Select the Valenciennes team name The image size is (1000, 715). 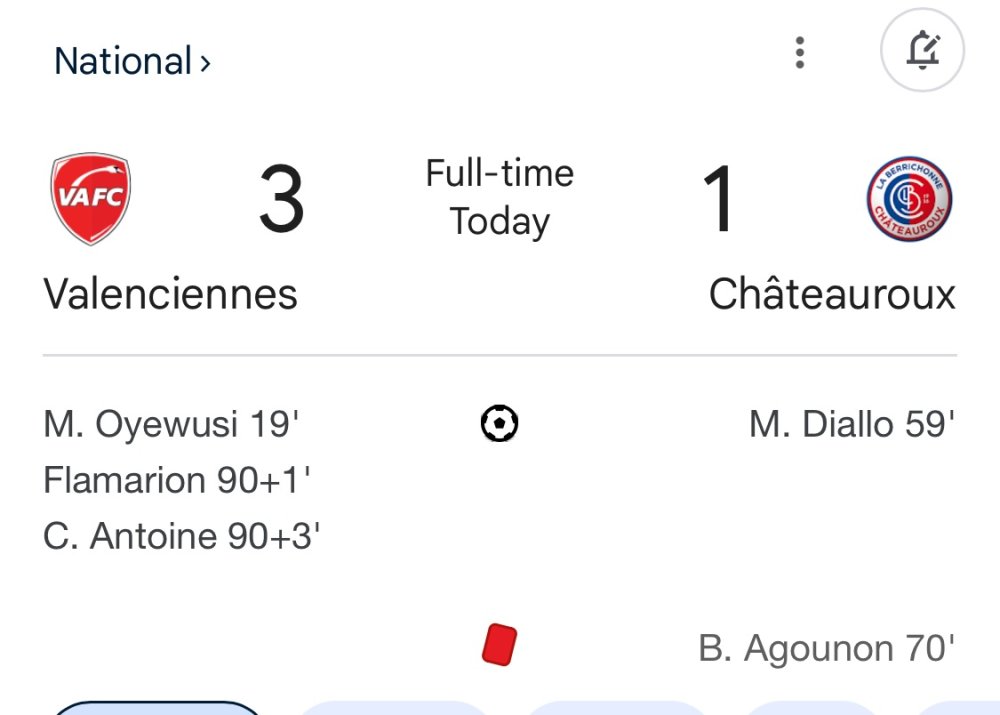click(x=170, y=295)
